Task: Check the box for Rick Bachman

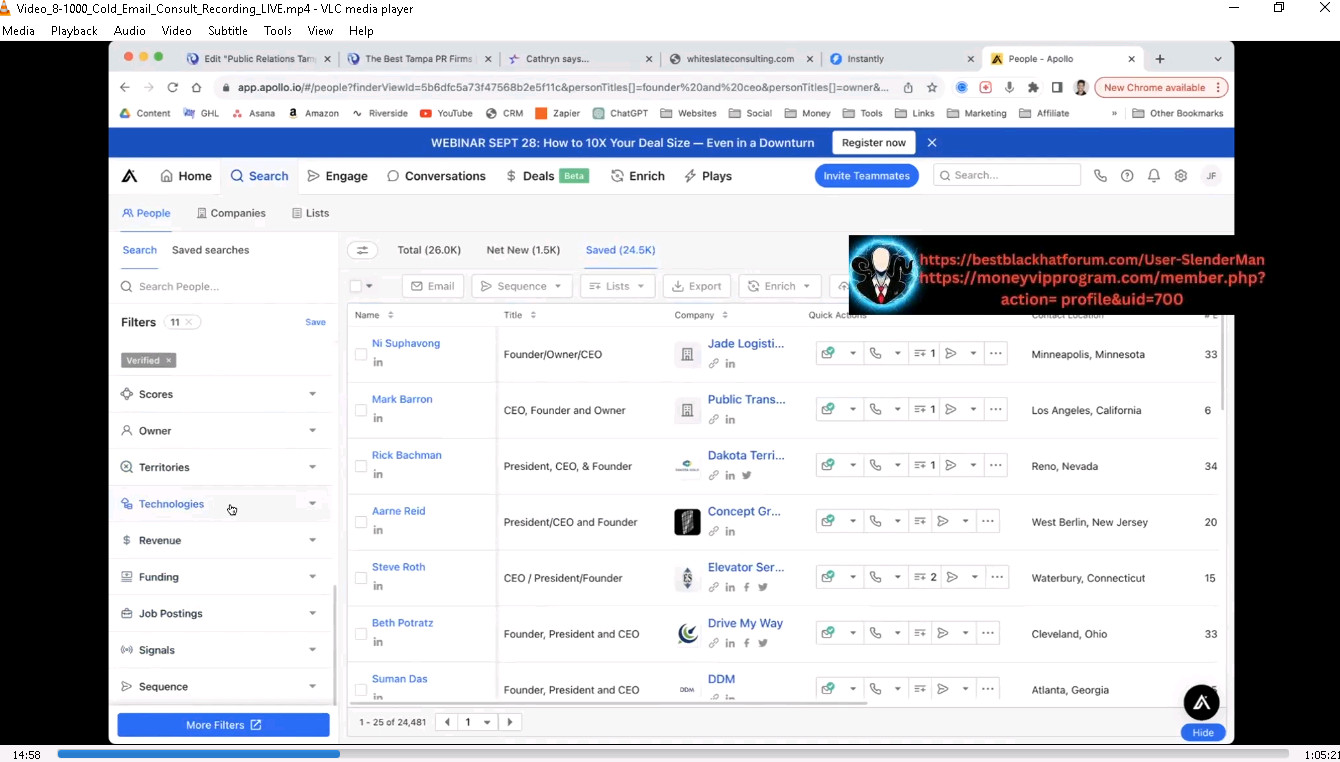Action: pos(361,466)
